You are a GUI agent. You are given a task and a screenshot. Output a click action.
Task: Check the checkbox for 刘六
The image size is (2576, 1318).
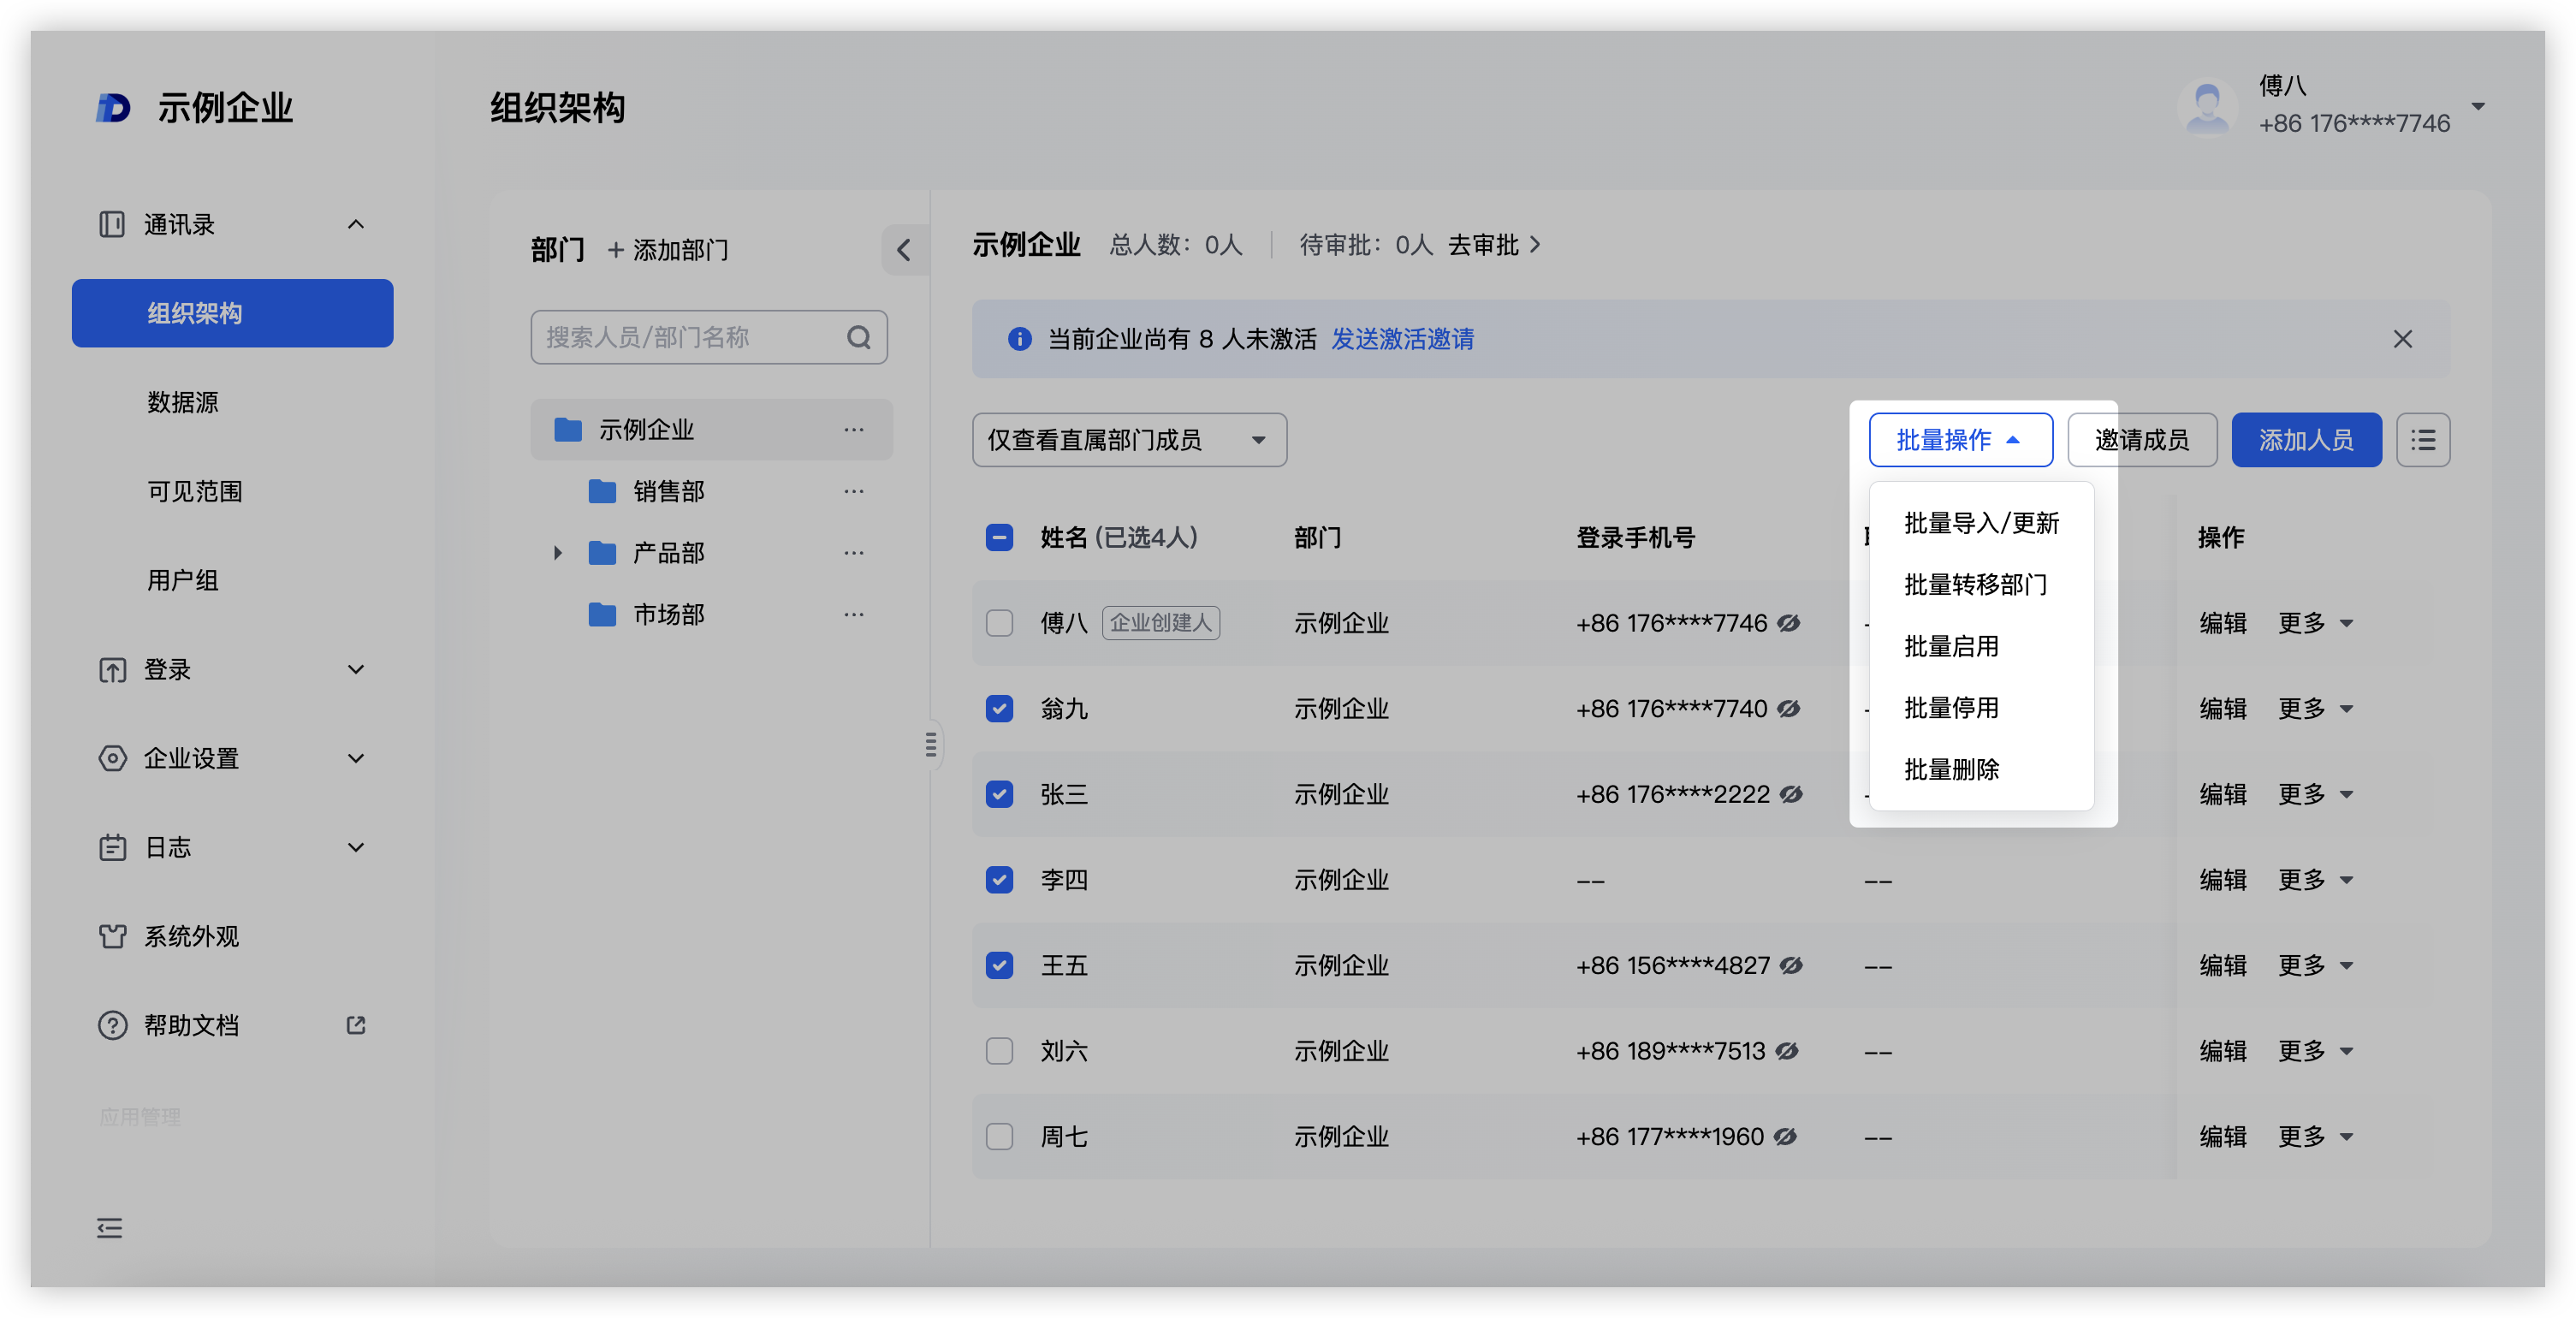(999, 1051)
